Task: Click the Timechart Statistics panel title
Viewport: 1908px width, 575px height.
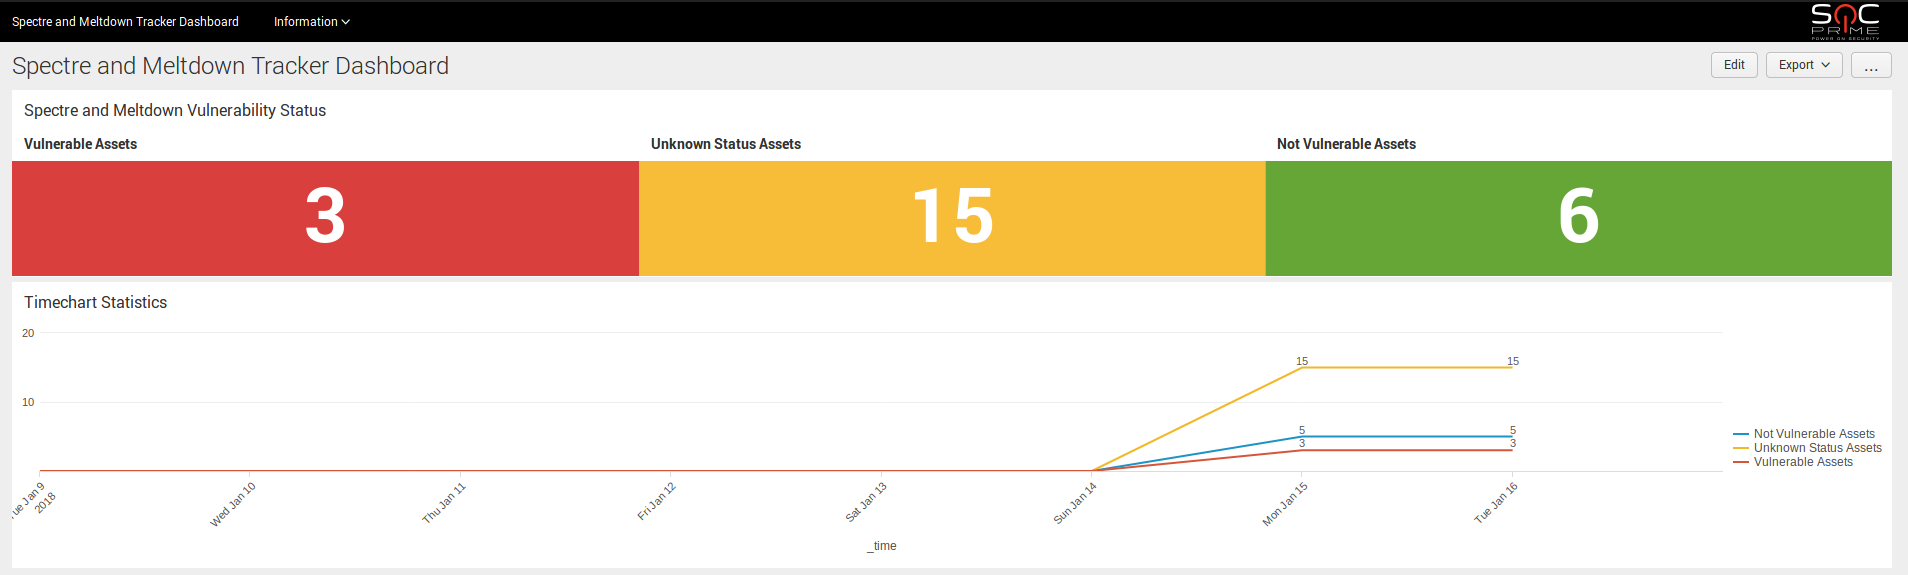Action: coord(95,302)
